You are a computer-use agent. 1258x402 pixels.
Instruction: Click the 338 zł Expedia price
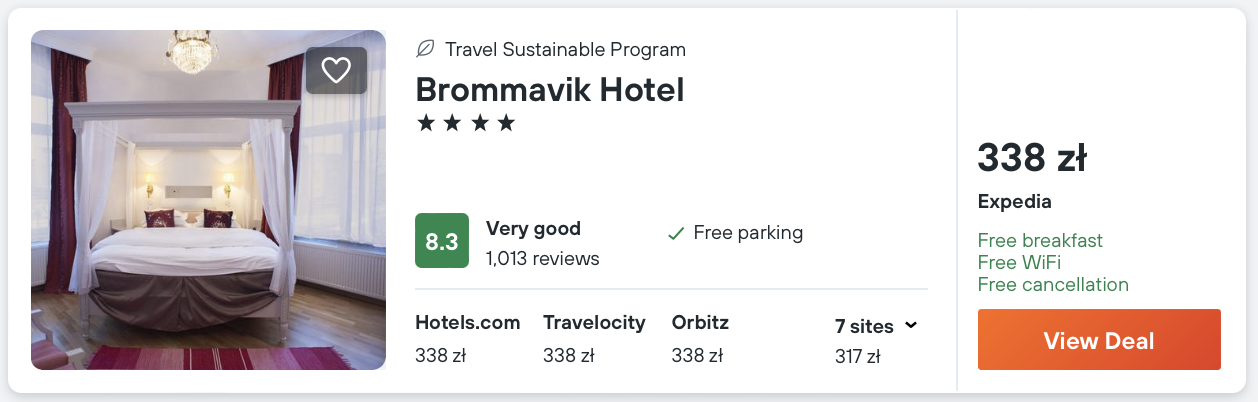(x=1031, y=158)
